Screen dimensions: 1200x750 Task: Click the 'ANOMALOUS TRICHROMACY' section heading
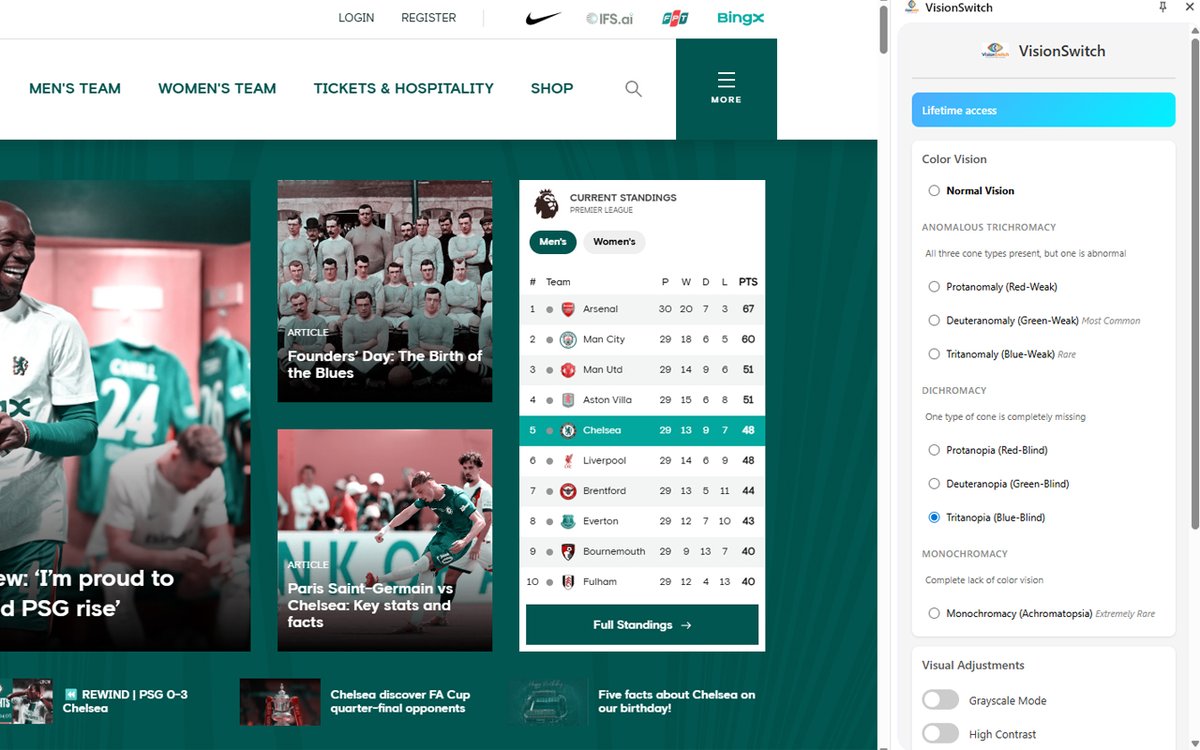[x=988, y=227]
